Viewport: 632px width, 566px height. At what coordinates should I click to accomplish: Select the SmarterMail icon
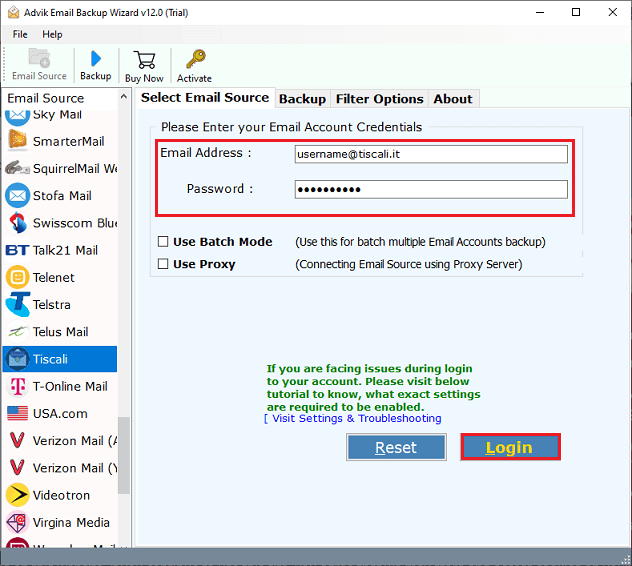pyautogui.click(x=17, y=139)
